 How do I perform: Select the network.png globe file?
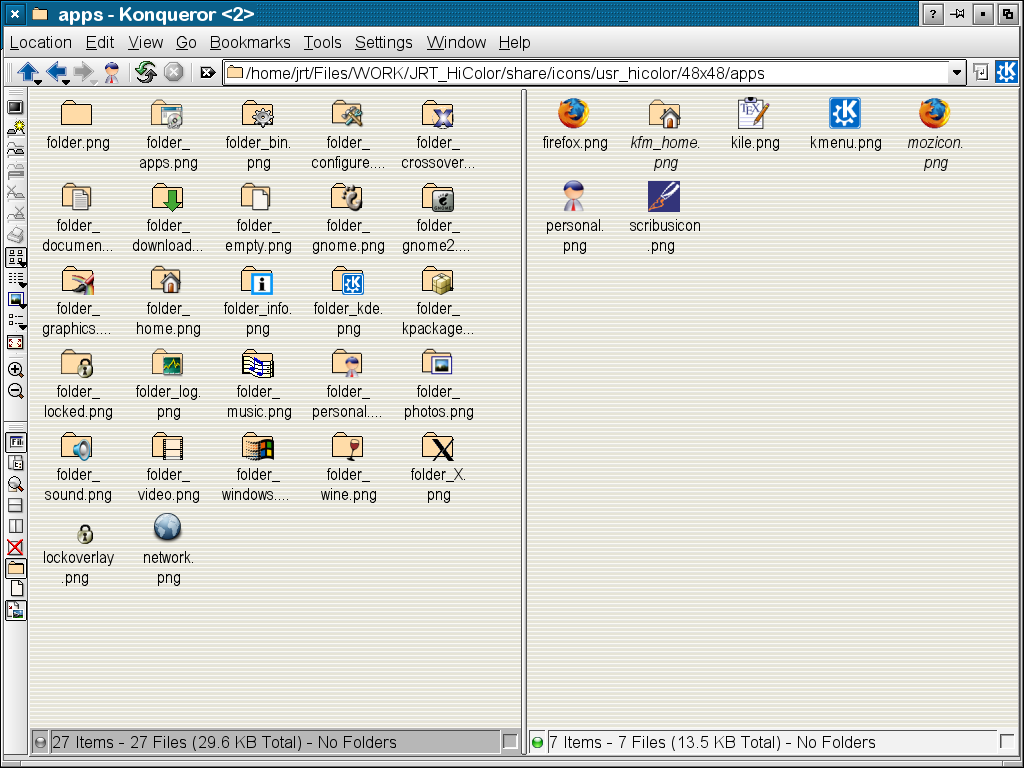pos(168,549)
